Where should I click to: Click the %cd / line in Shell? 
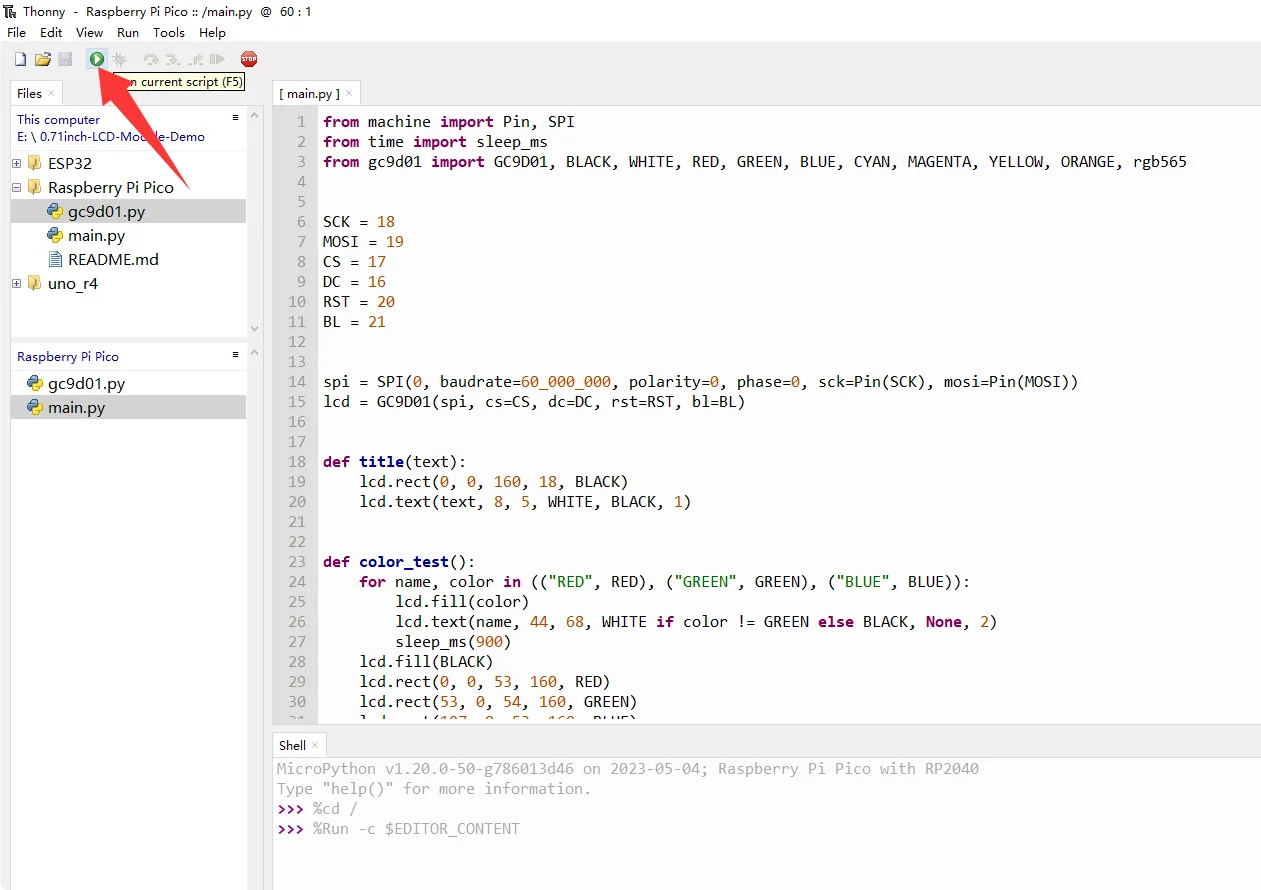[317, 808]
